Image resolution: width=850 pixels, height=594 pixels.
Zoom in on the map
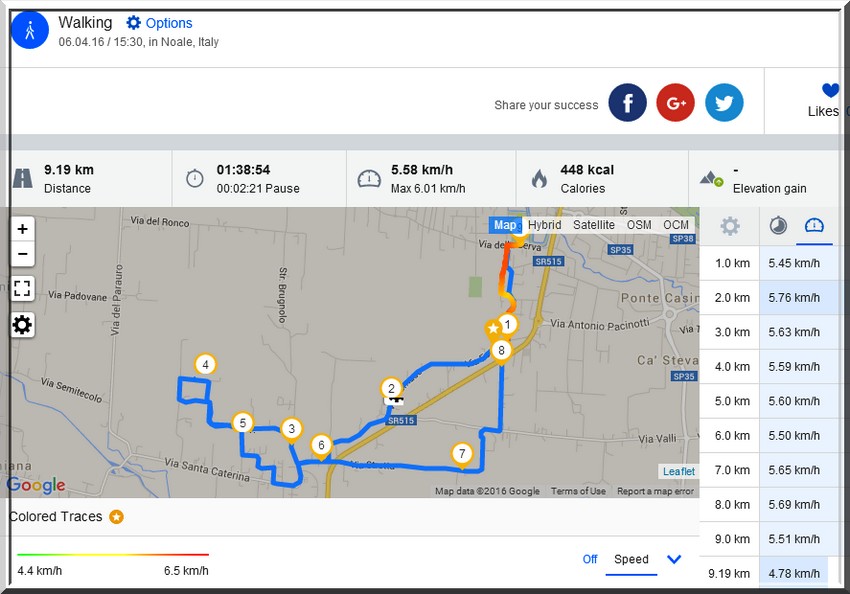click(22, 229)
